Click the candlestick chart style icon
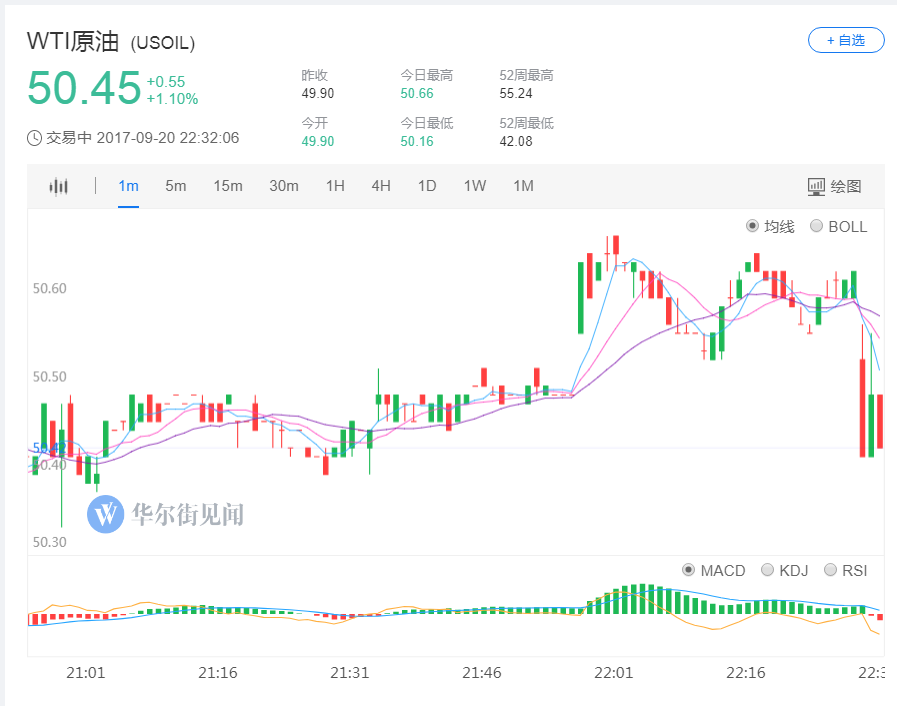Viewport: 897px width, 706px height. (x=57, y=186)
